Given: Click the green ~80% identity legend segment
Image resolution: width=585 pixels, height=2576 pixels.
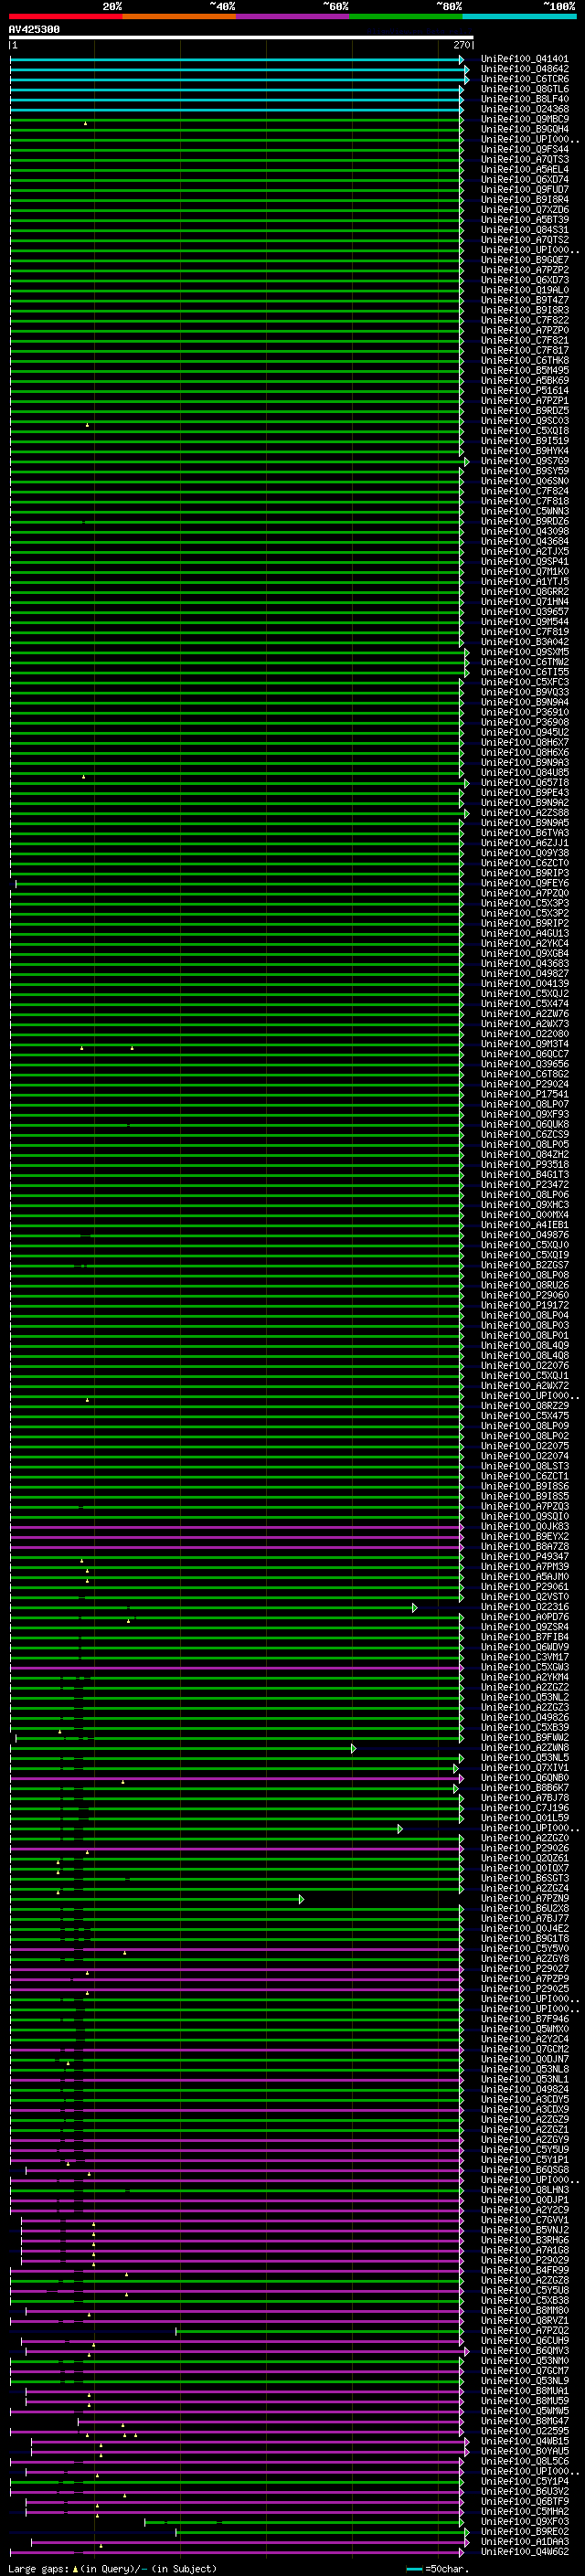Looking at the screenshot, I should pos(406,16).
